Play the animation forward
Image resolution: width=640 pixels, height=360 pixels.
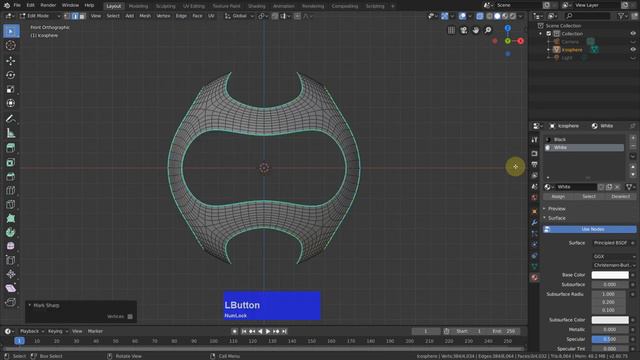(x=268, y=331)
